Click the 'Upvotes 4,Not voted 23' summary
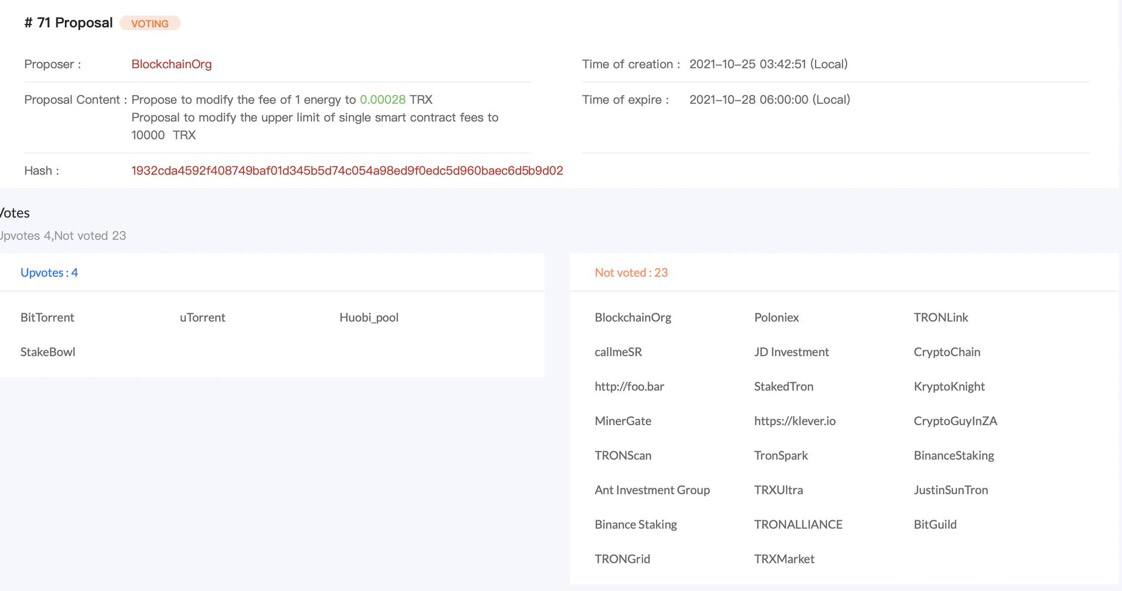 (62, 236)
